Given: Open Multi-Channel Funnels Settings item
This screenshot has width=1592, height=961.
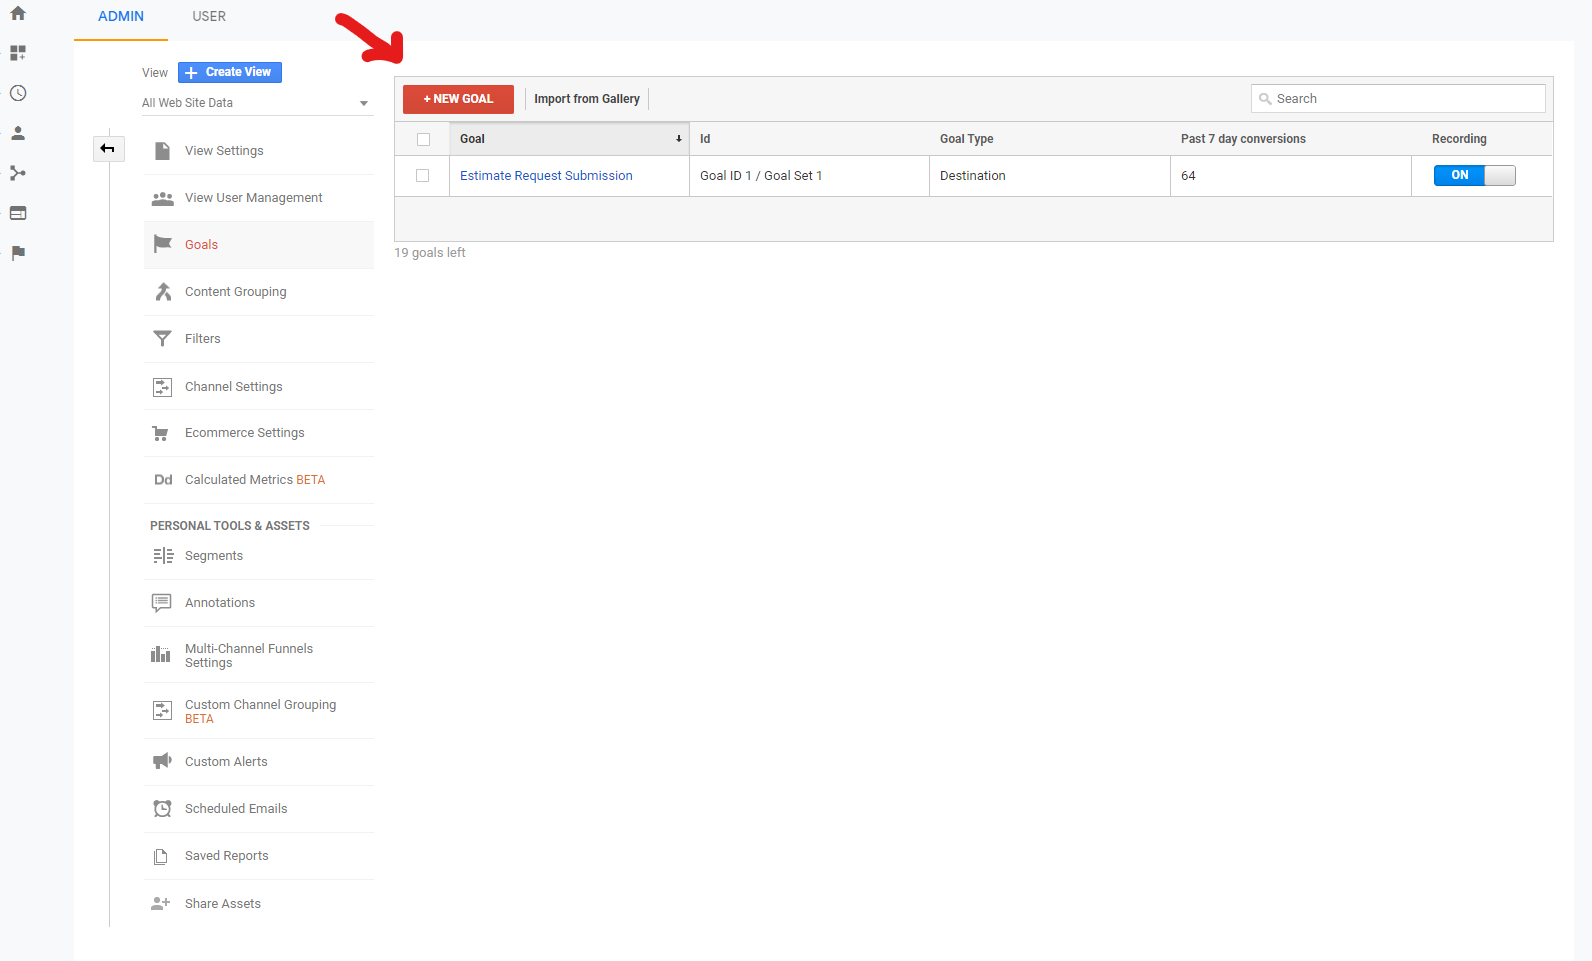Looking at the screenshot, I should (x=259, y=655).
